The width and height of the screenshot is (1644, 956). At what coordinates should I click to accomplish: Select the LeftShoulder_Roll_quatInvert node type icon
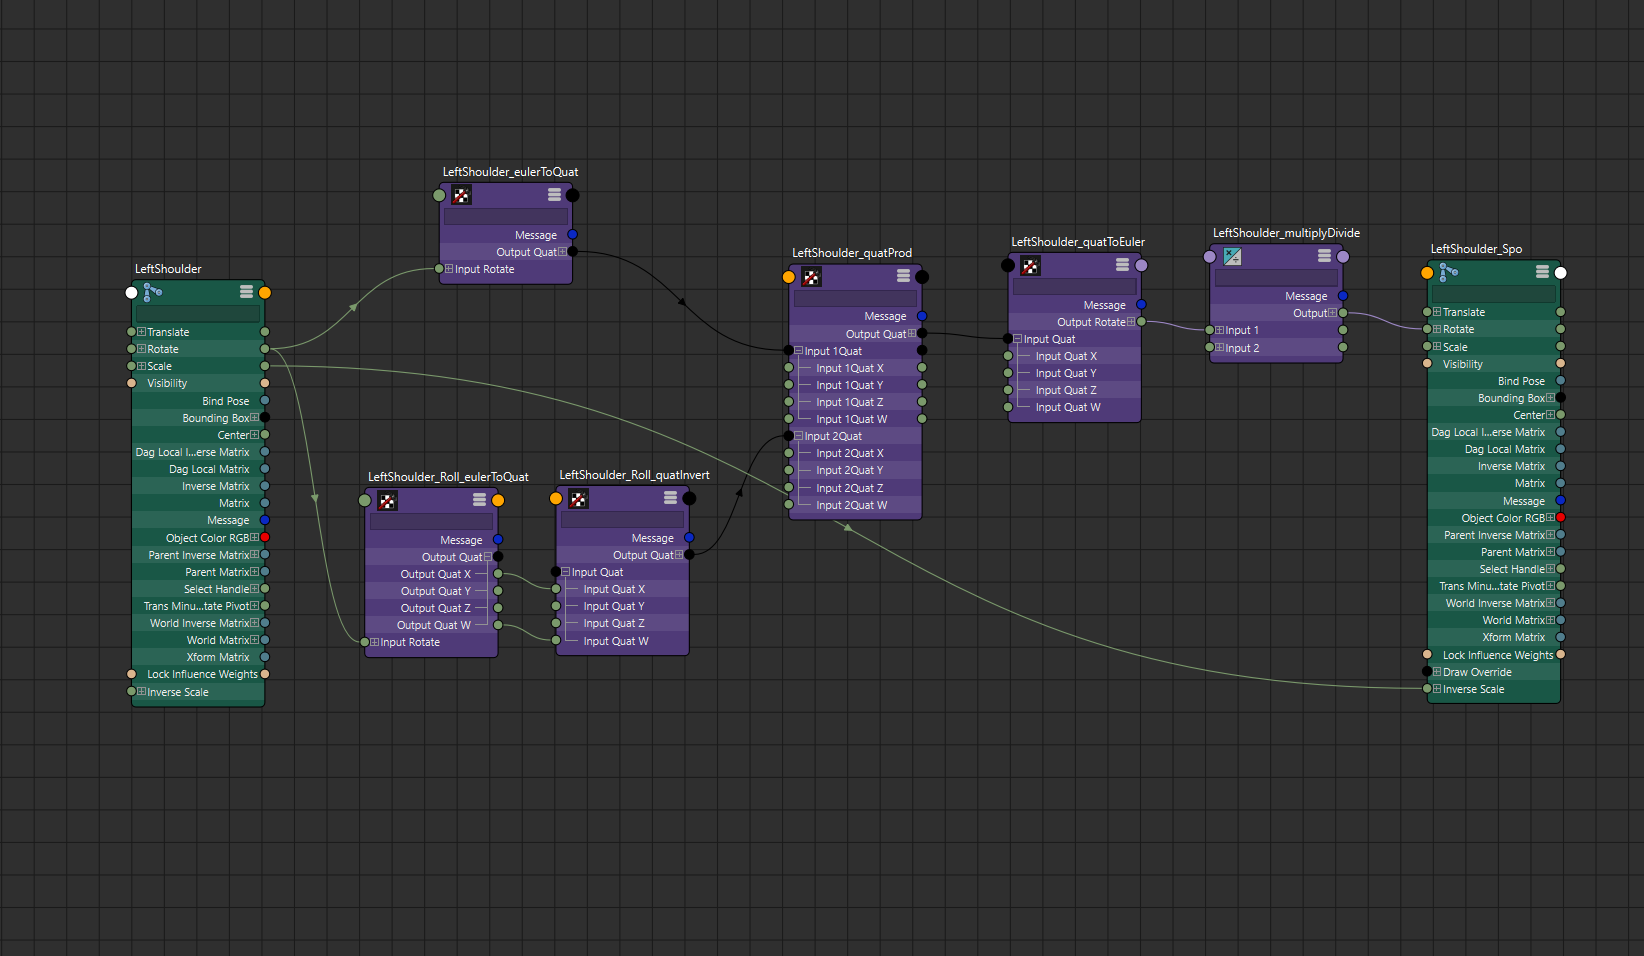coord(578,499)
